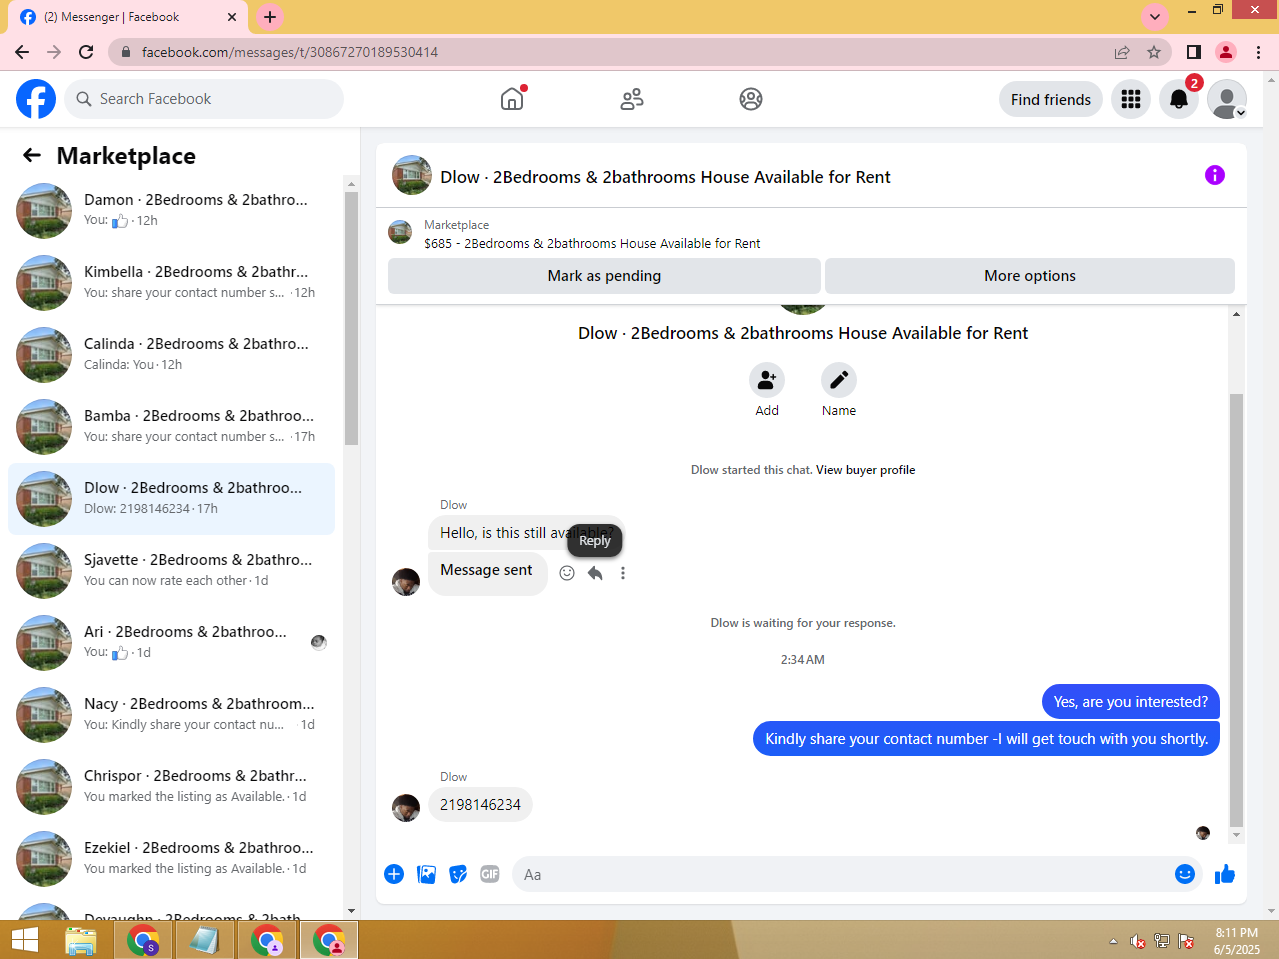
Task: Click the browser address bar URL
Action: coord(290,52)
